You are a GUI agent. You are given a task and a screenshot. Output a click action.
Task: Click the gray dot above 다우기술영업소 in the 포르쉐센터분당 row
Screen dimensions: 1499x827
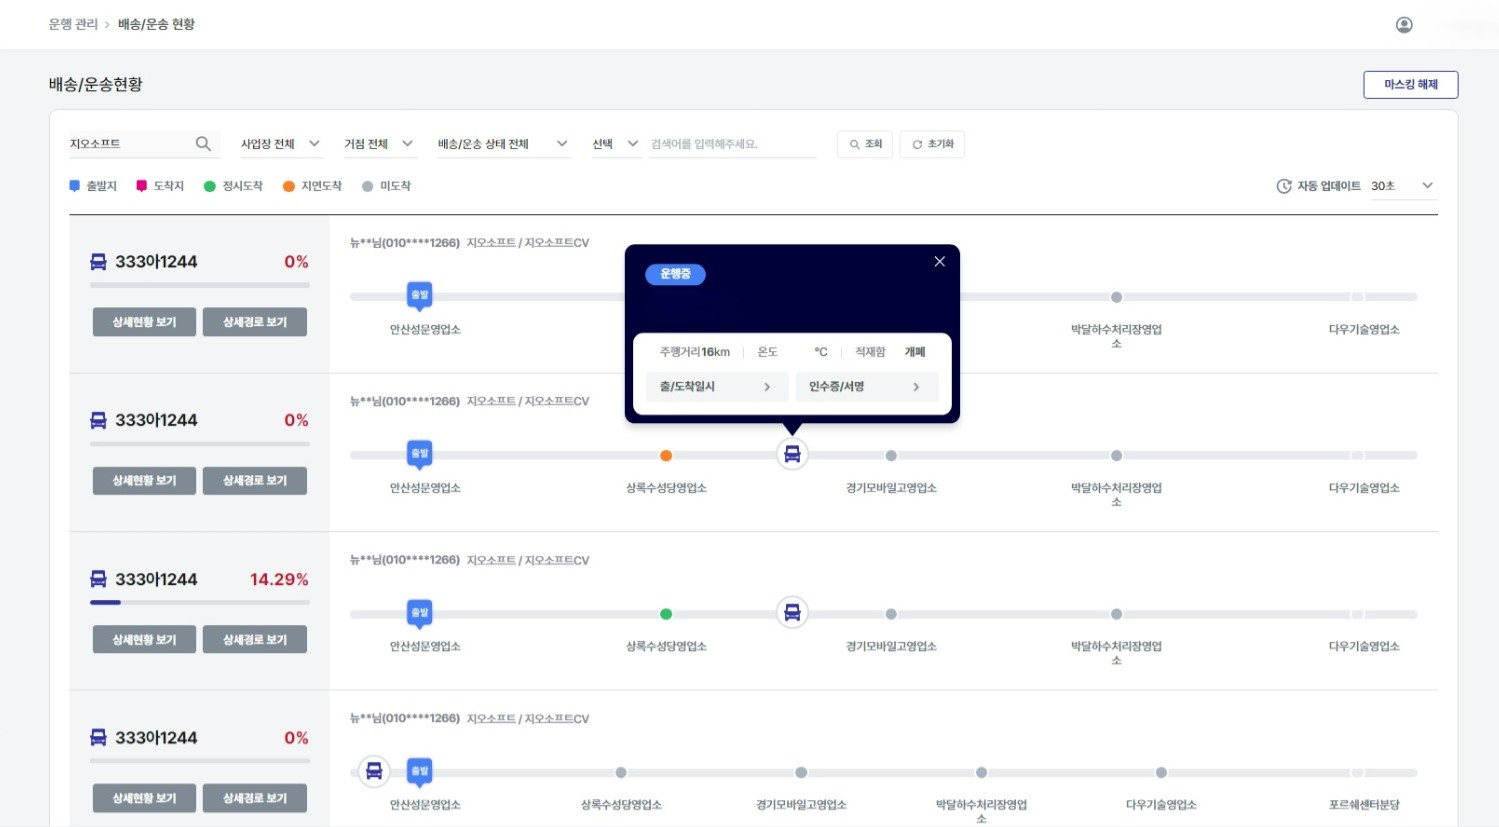click(x=1161, y=772)
